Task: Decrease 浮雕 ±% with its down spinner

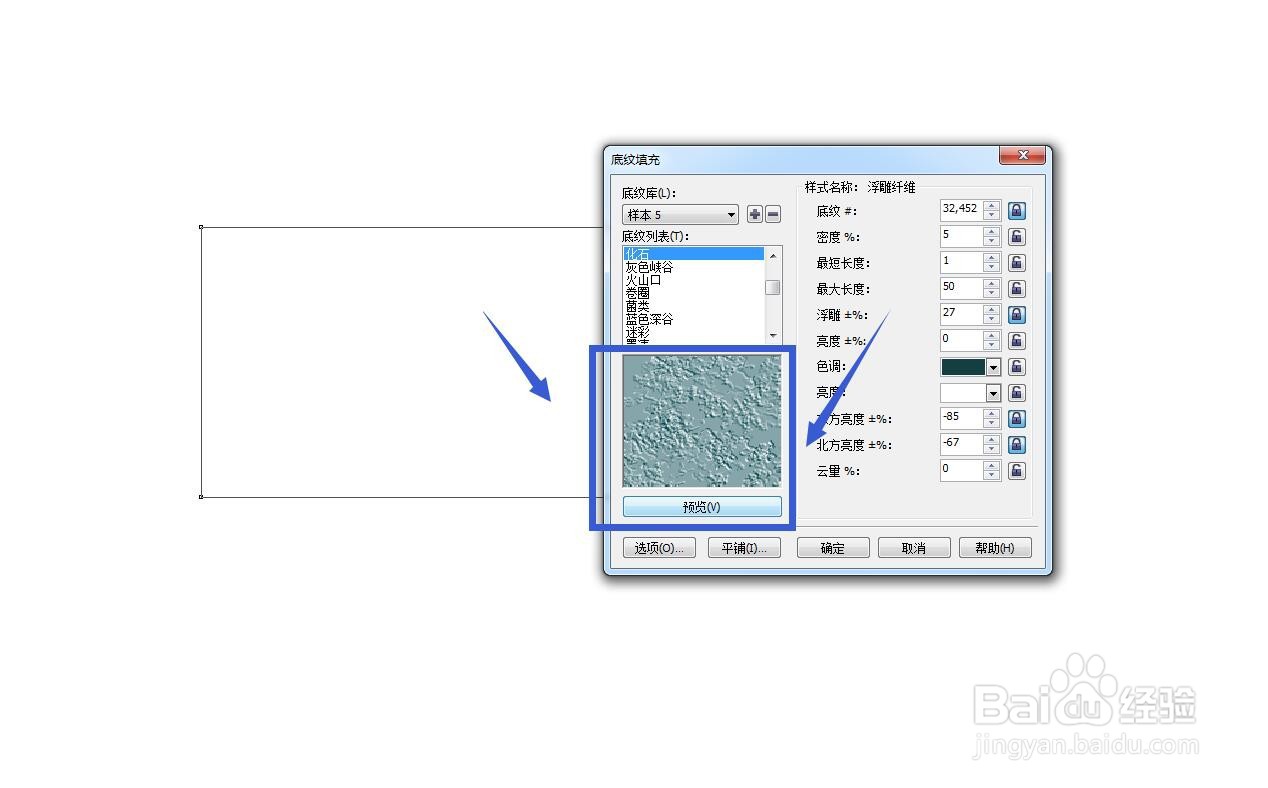Action: 991,320
